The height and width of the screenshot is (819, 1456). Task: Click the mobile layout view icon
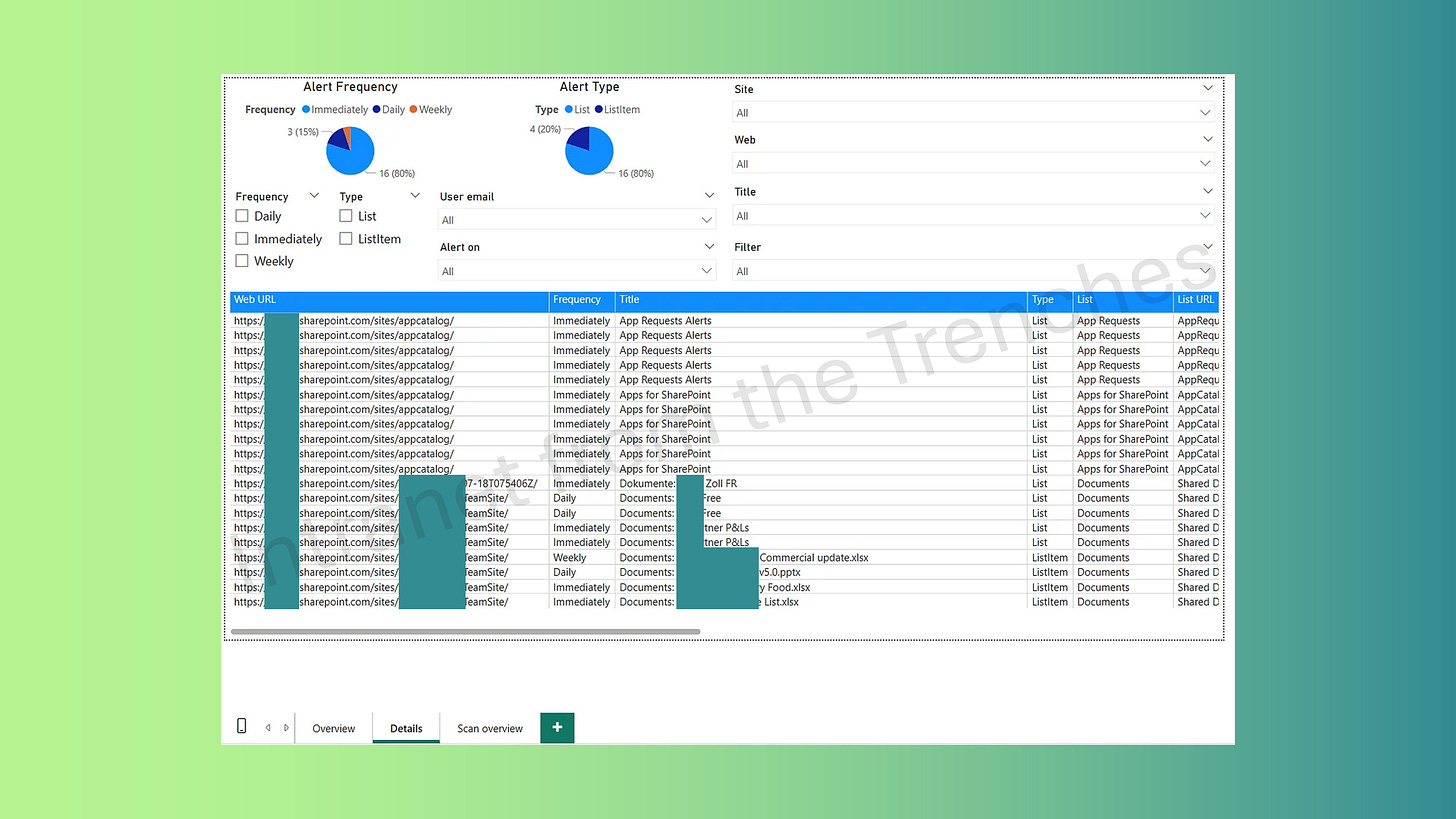coord(241,726)
